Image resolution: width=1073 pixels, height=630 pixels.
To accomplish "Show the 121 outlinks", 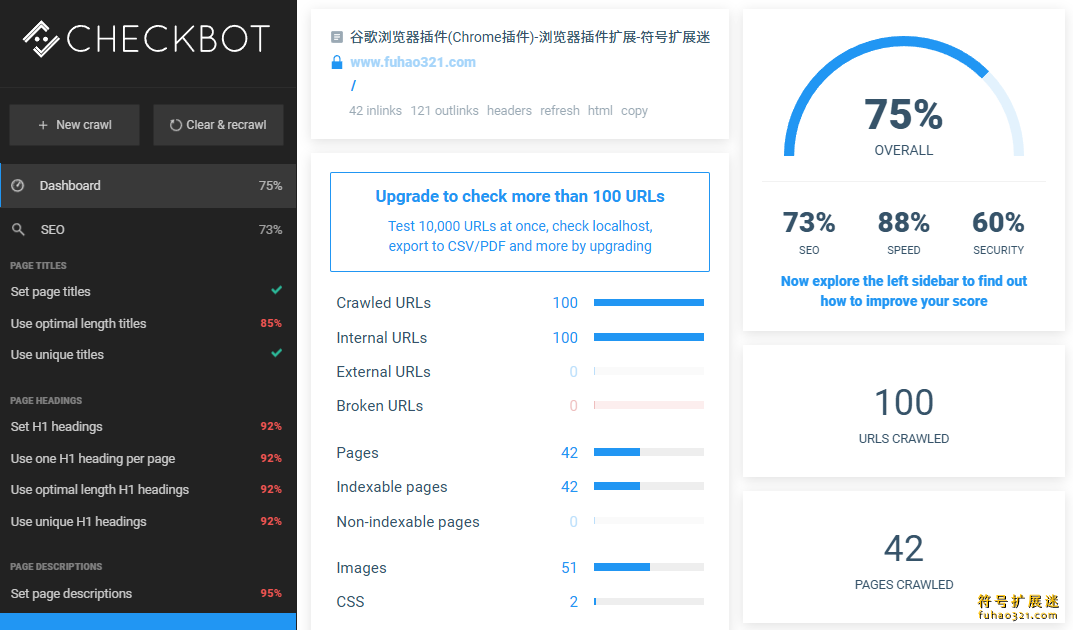I will tap(444, 111).
